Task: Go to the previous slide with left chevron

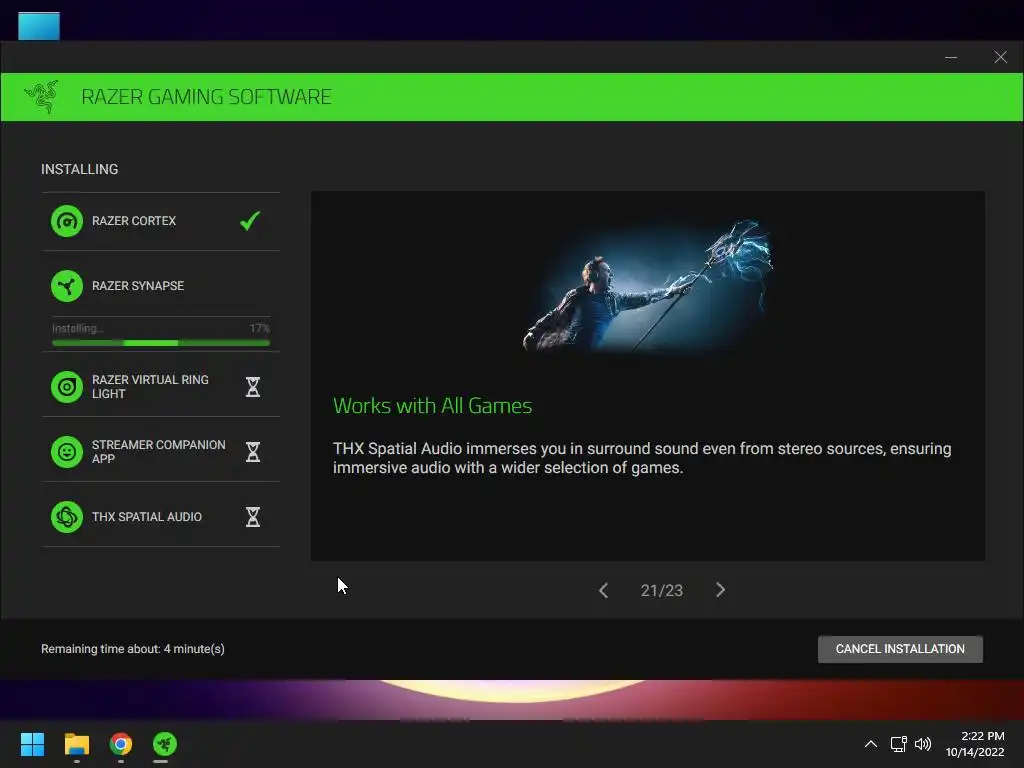Action: point(603,590)
